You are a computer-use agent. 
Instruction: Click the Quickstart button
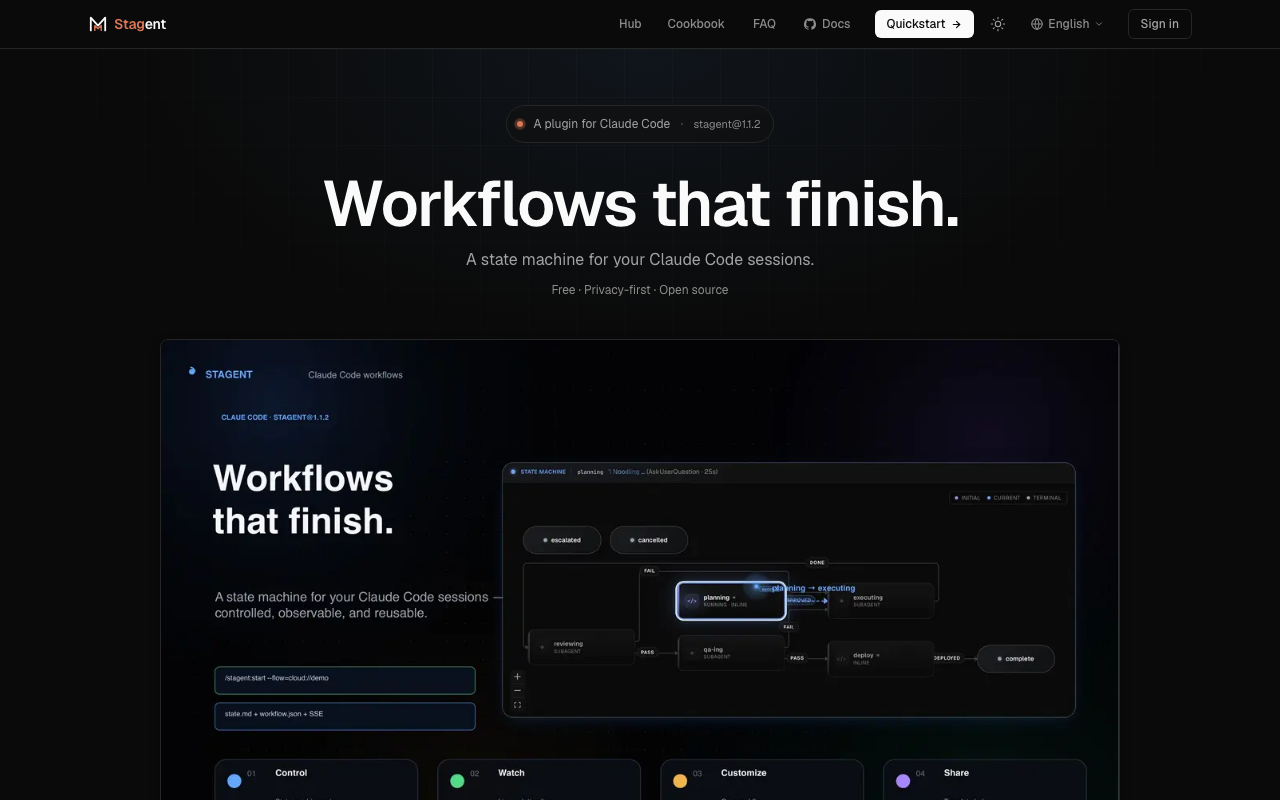[x=924, y=24]
